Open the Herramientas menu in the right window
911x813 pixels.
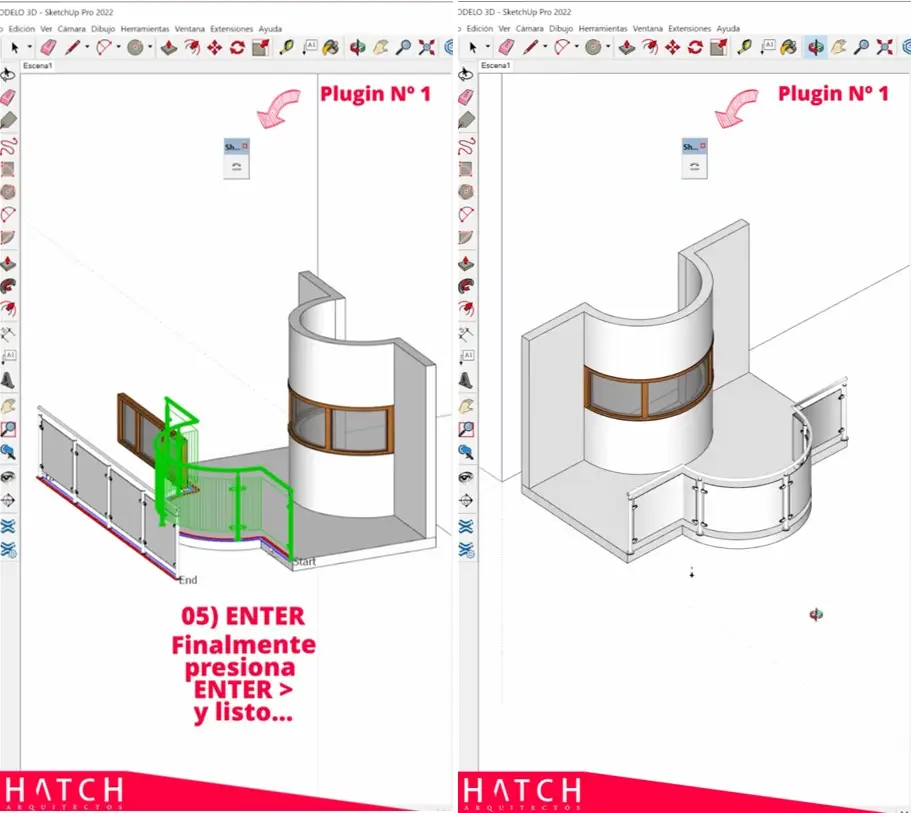[x=598, y=29]
